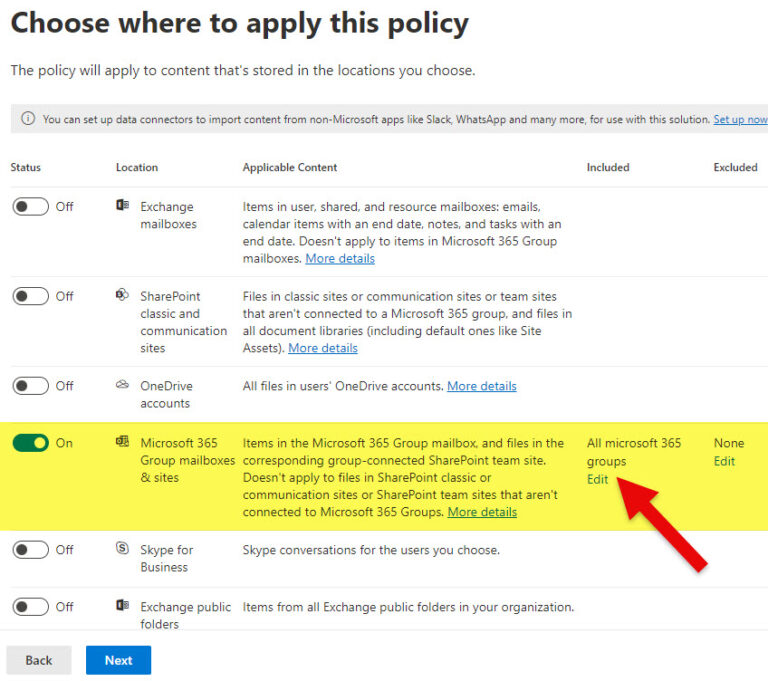Go Back to previous step
This screenshot has width=768, height=681.
pyautogui.click(x=39, y=660)
